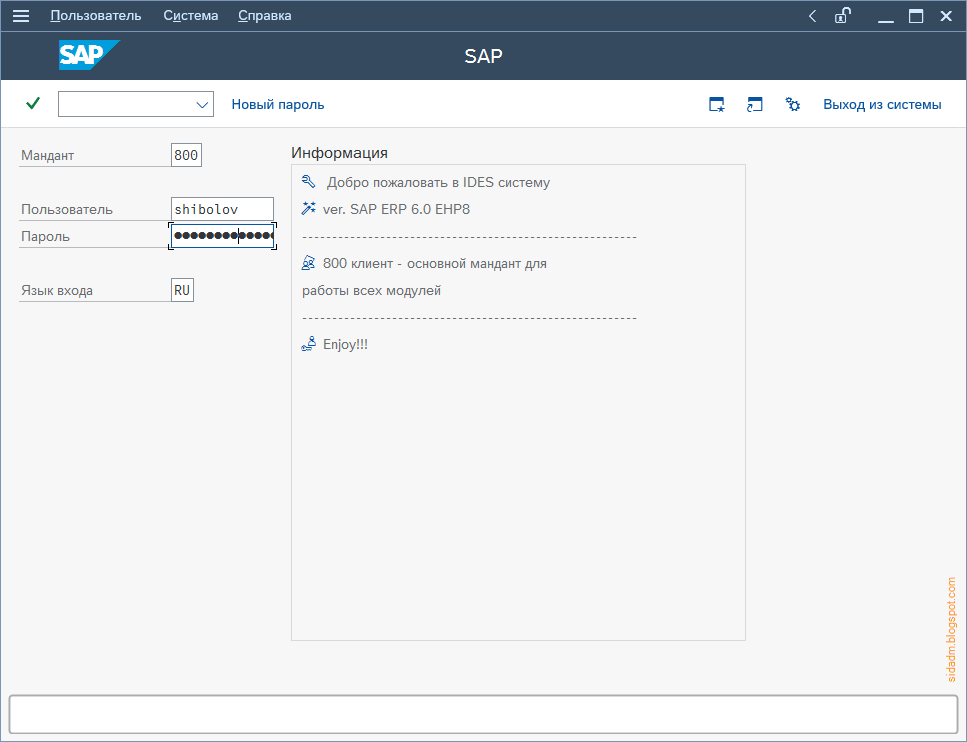Click the command field combo box
Viewport: 967px width, 742px height.
click(x=130, y=103)
